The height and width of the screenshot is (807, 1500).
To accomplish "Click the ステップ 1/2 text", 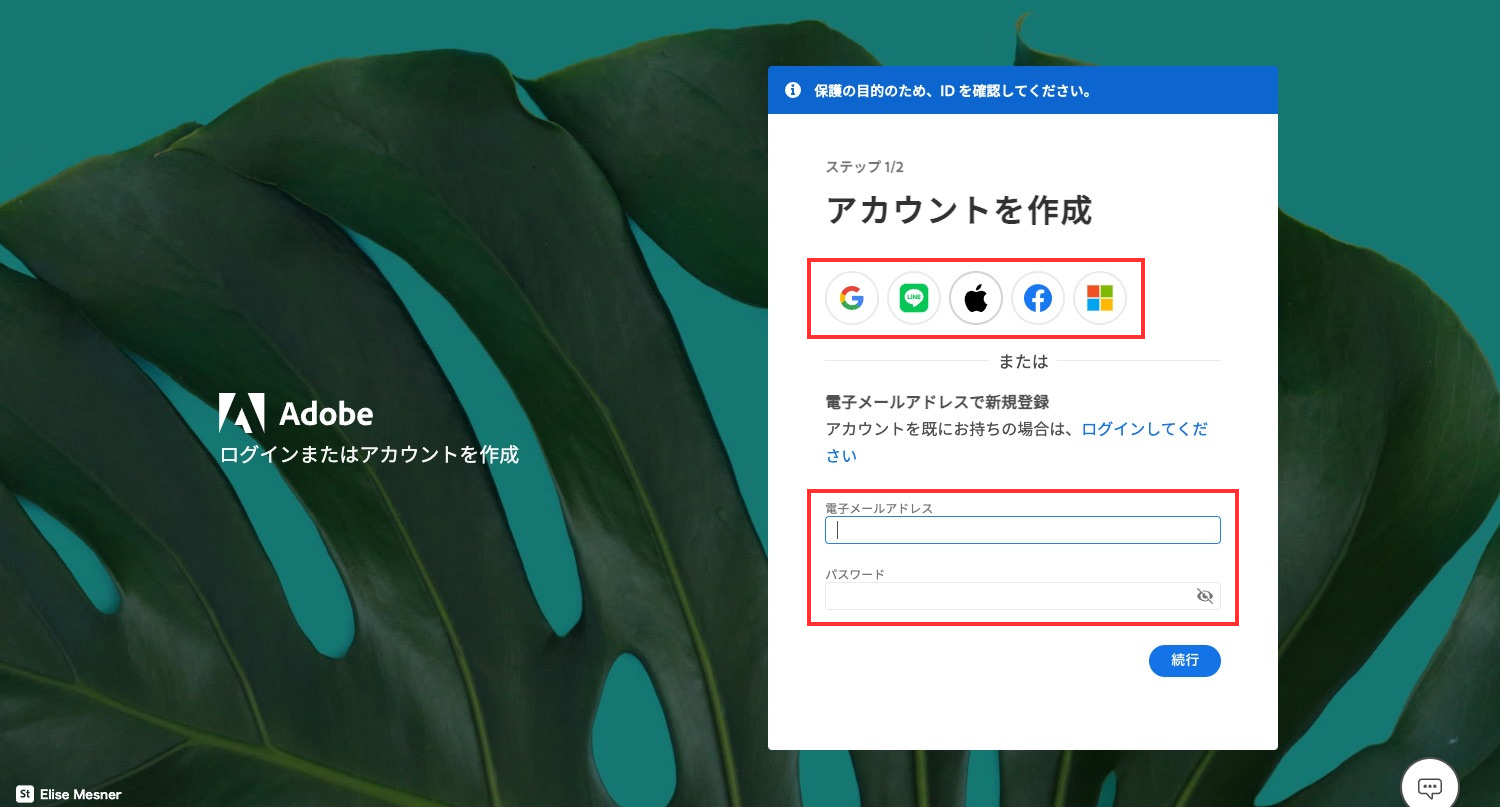I will (865, 167).
